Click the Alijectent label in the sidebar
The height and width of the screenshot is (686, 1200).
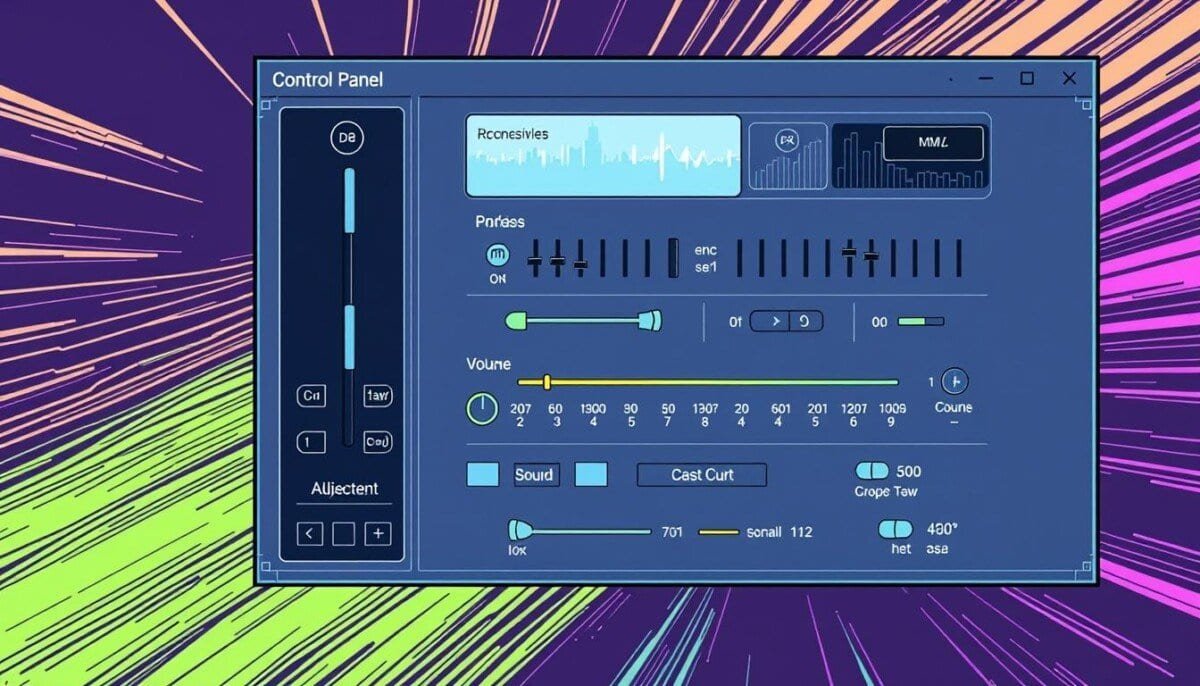coord(344,489)
